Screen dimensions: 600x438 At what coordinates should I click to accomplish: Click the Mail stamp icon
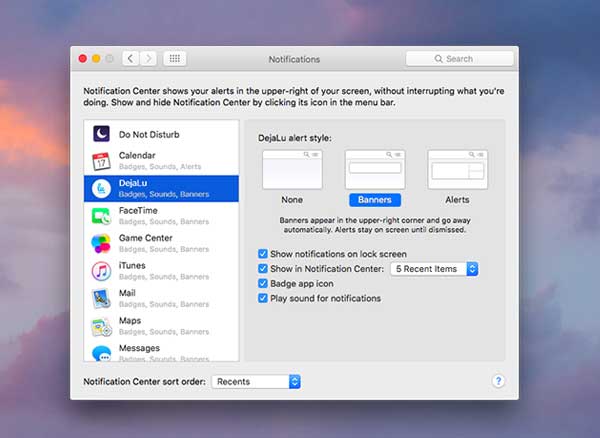pyautogui.click(x=101, y=299)
